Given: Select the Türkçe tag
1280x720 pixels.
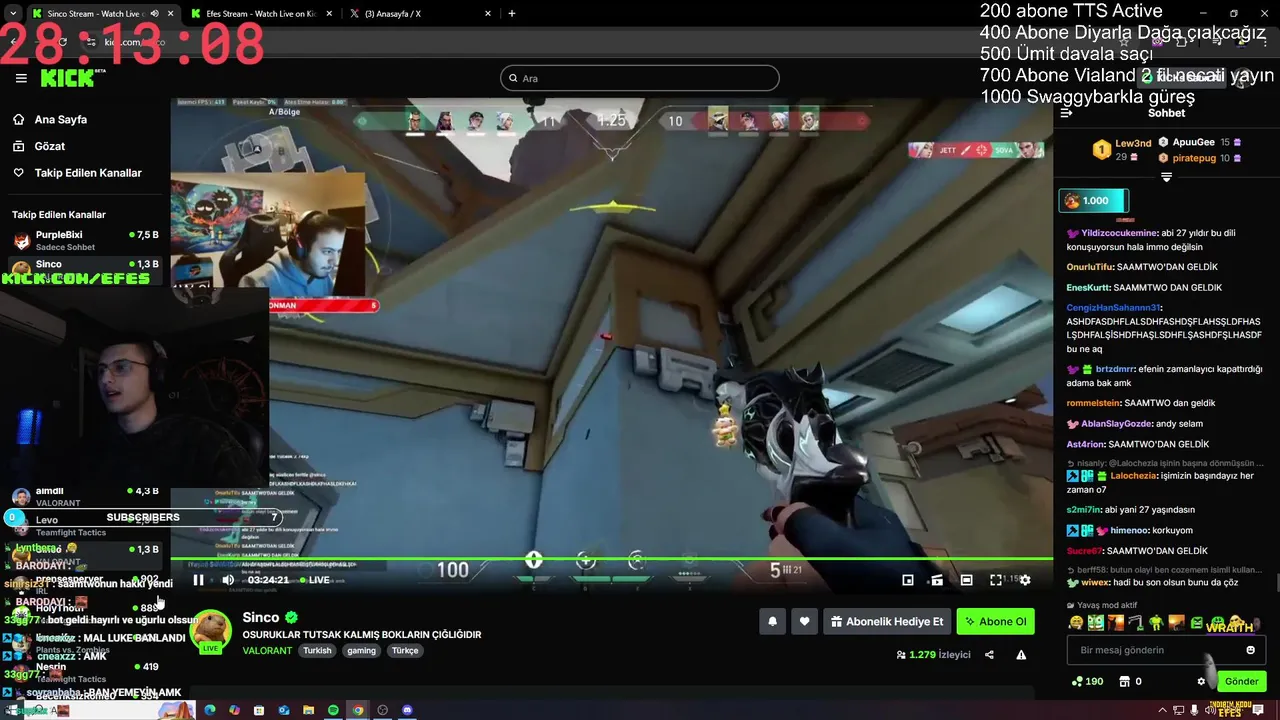Looking at the screenshot, I should pos(405,650).
